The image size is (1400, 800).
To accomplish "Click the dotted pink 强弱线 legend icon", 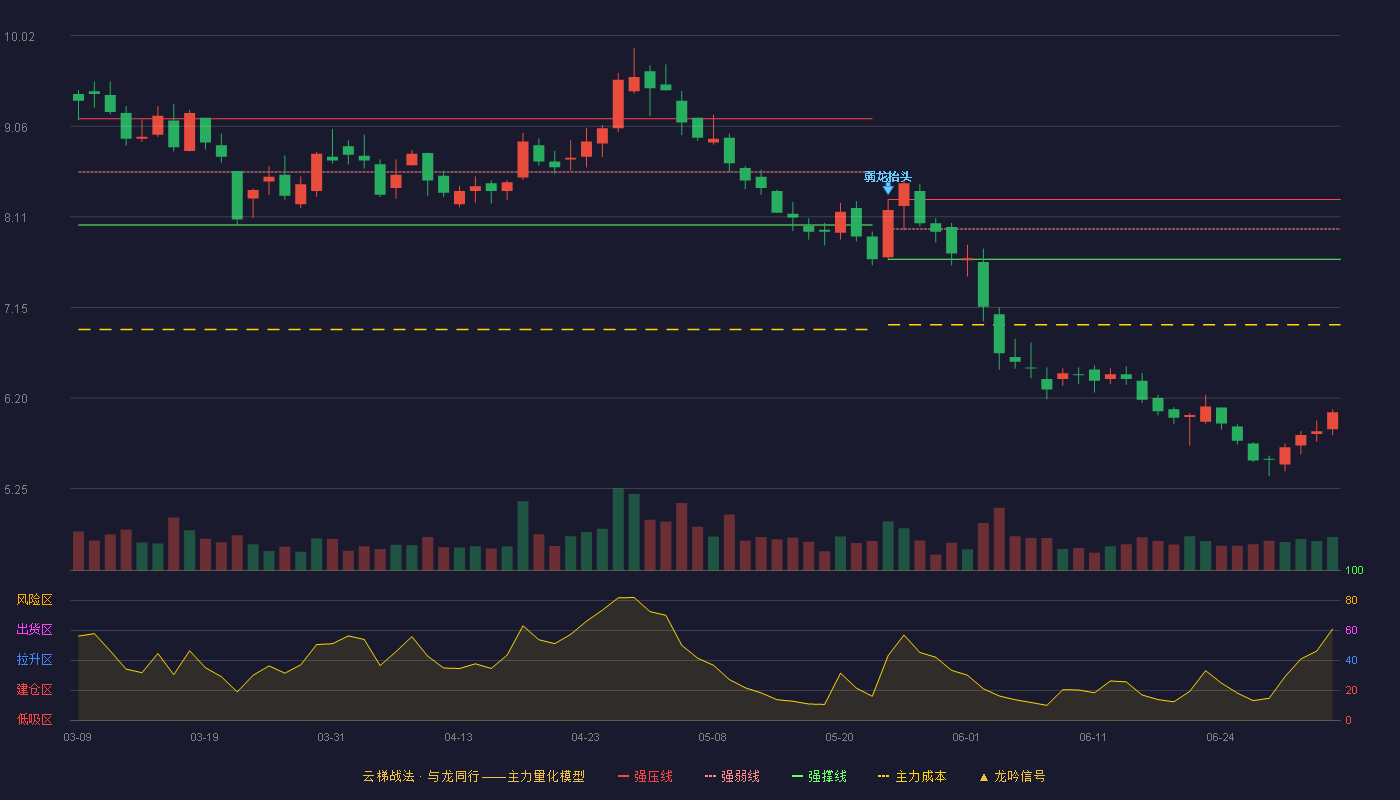I will click(711, 776).
